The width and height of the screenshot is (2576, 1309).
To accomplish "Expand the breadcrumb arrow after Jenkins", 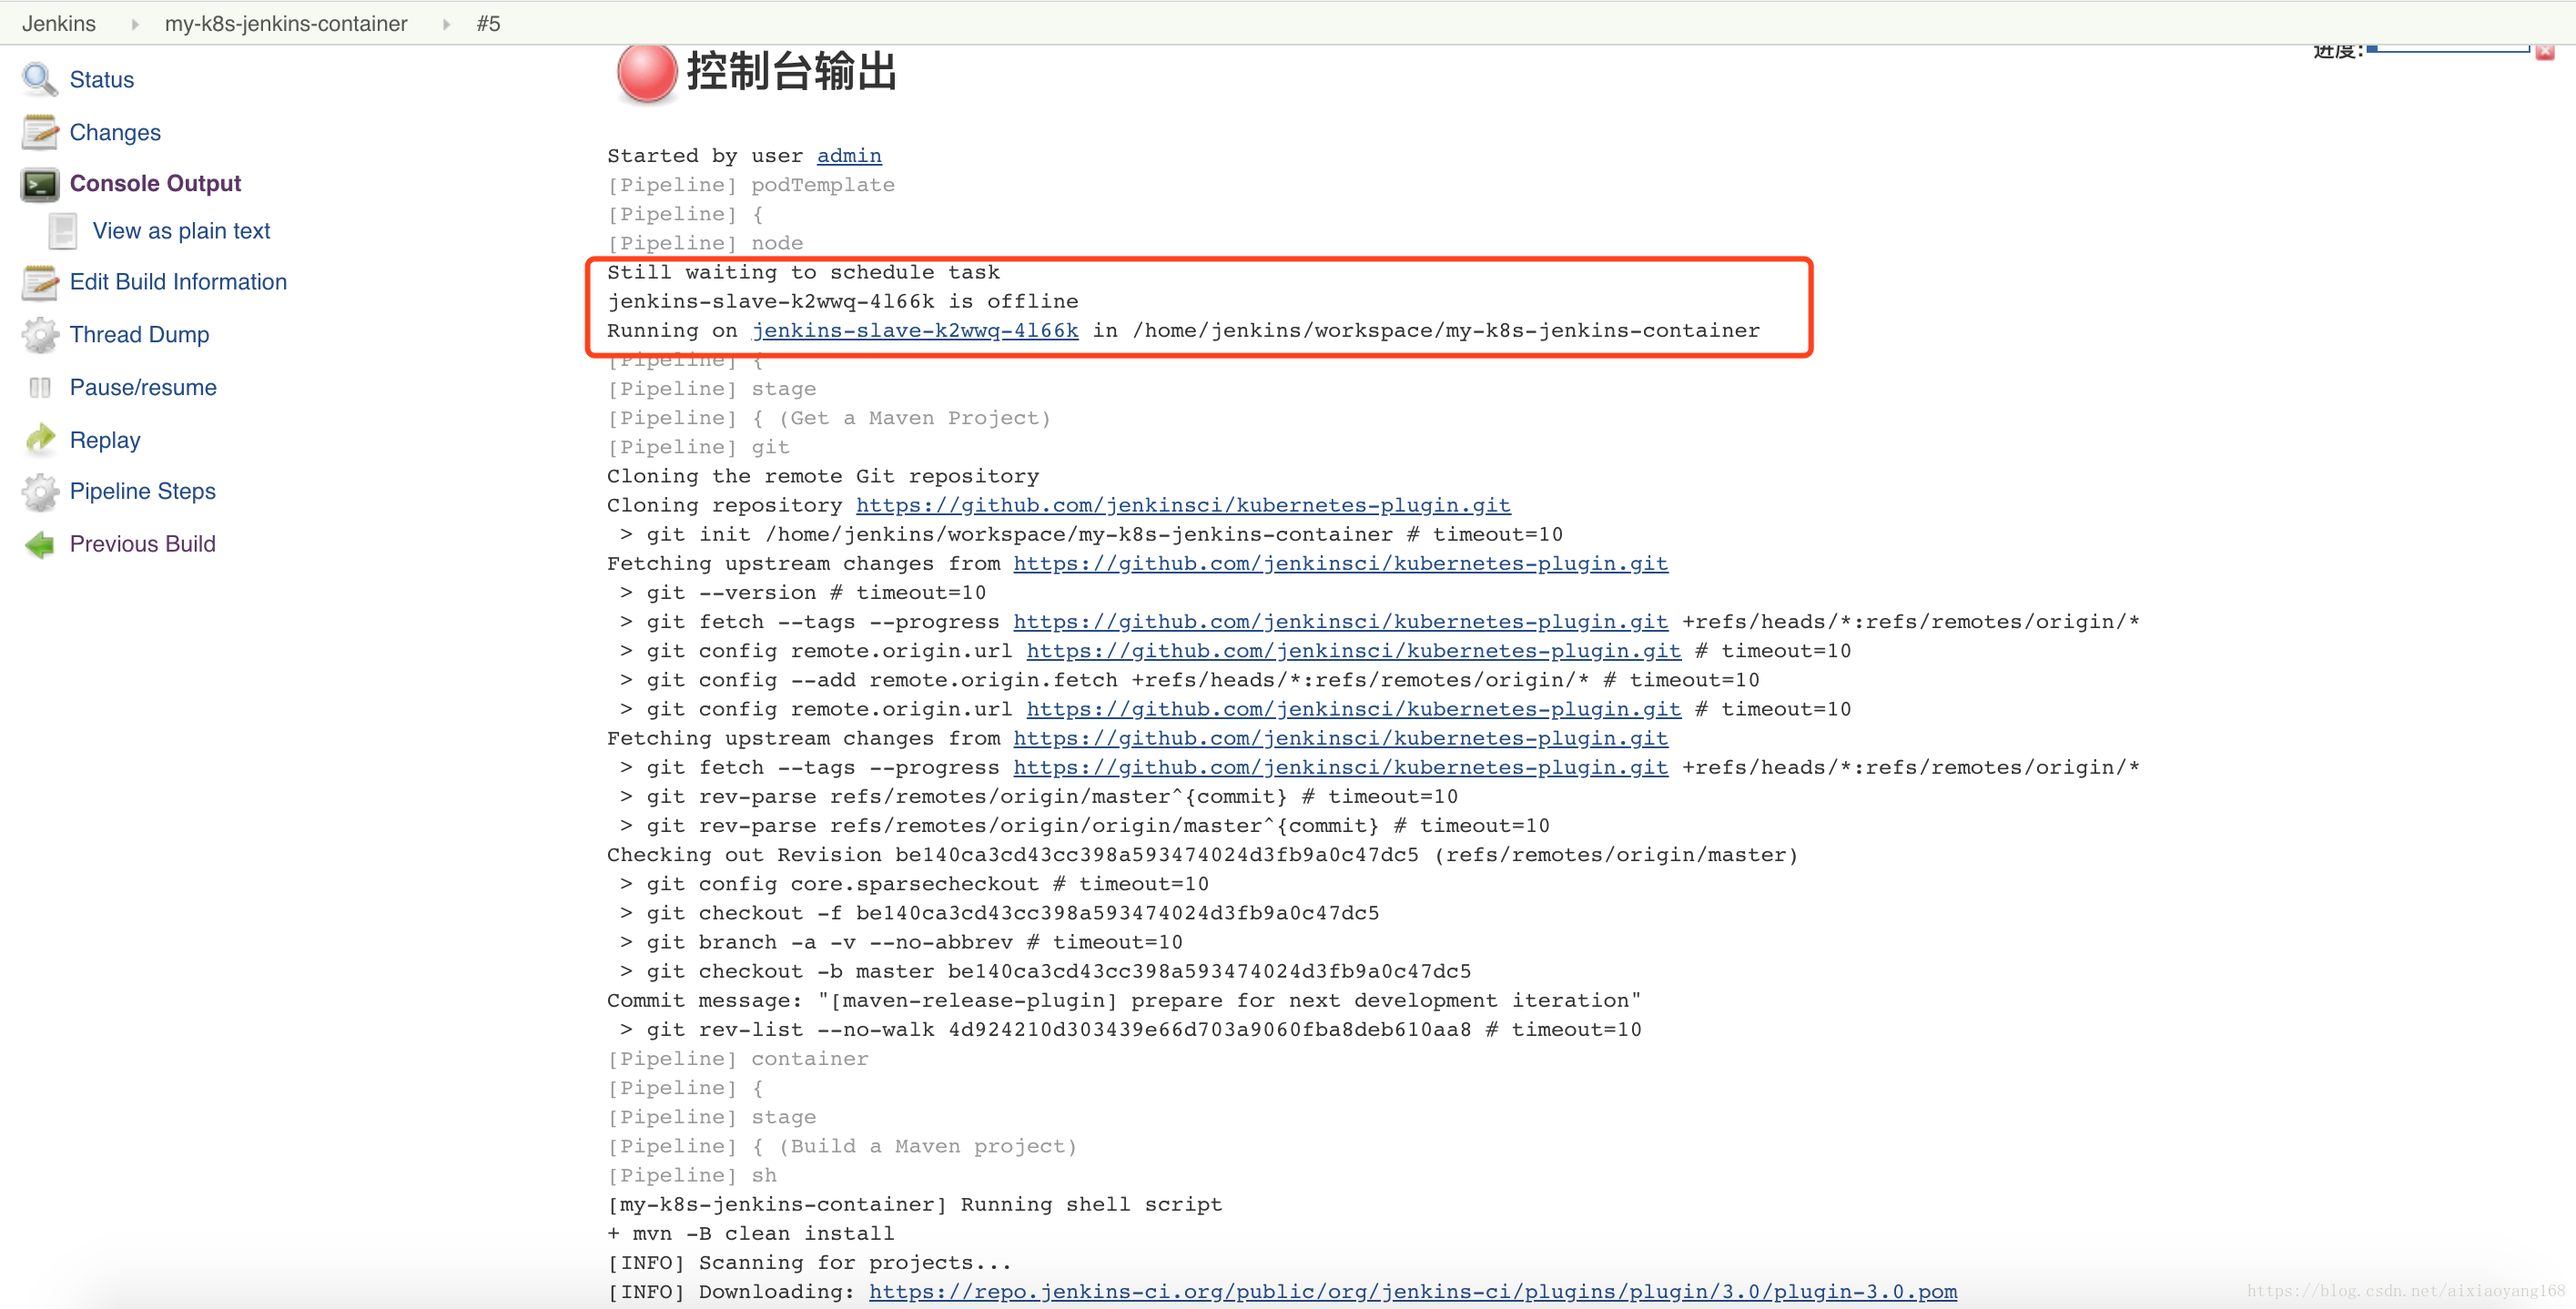I will point(135,24).
